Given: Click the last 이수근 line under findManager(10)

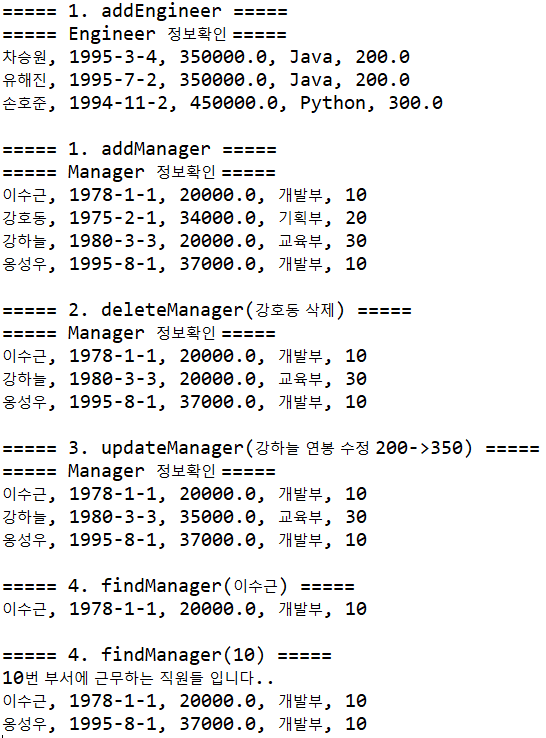Looking at the screenshot, I should coord(185,701).
